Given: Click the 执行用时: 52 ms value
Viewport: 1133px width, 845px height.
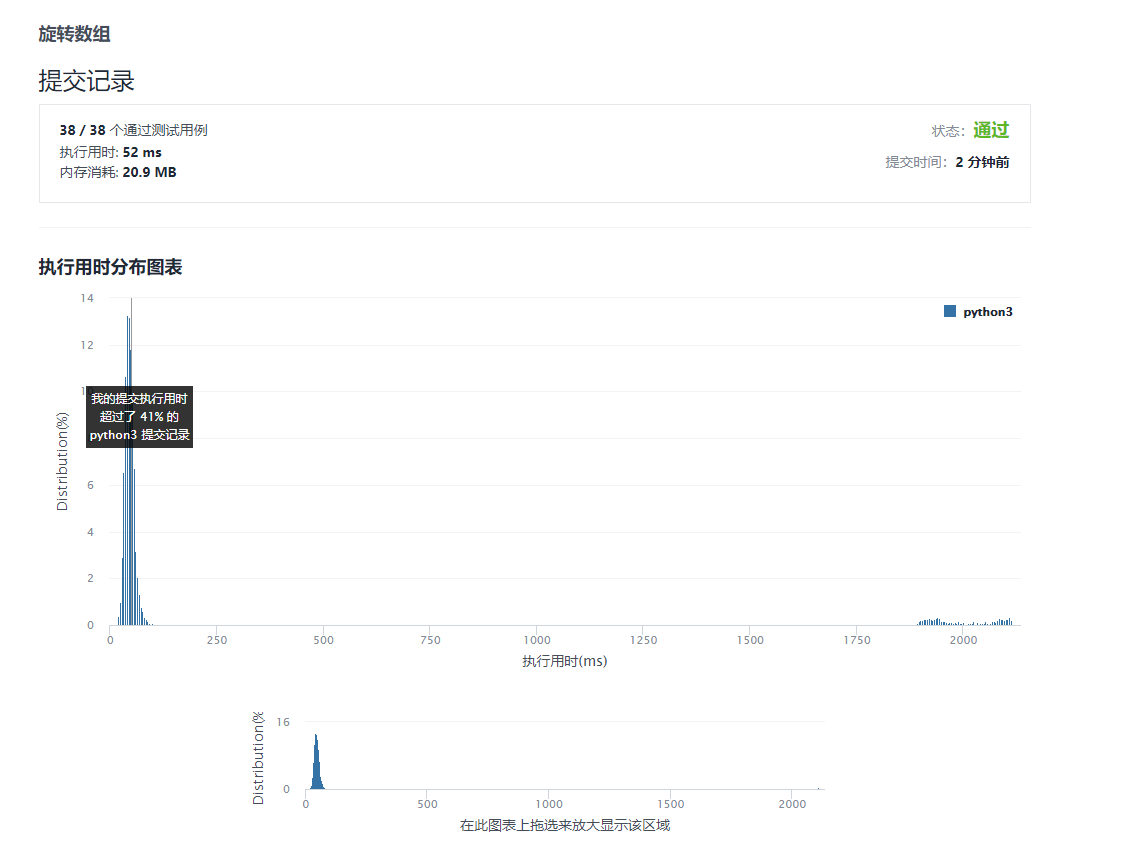Looking at the screenshot, I should [x=111, y=153].
